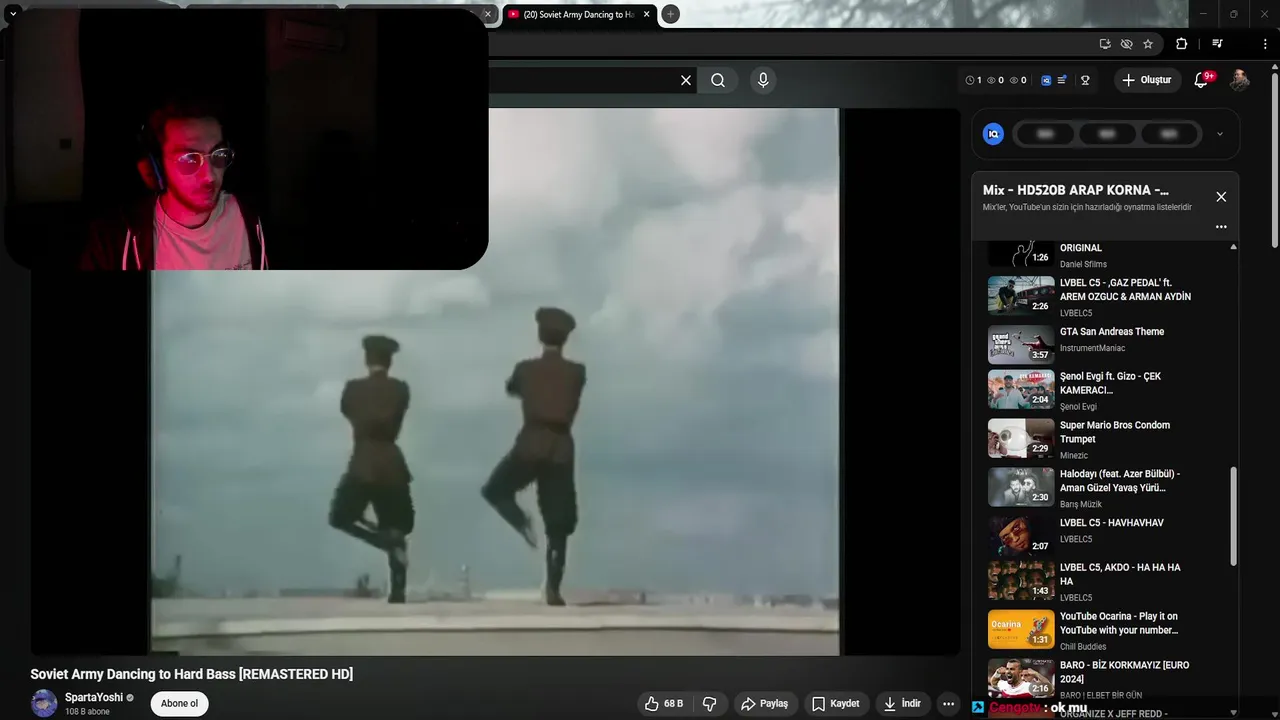This screenshot has height=720, width=1280.
Task: Click the Minezic channel name
Action: (x=1074, y=456)
